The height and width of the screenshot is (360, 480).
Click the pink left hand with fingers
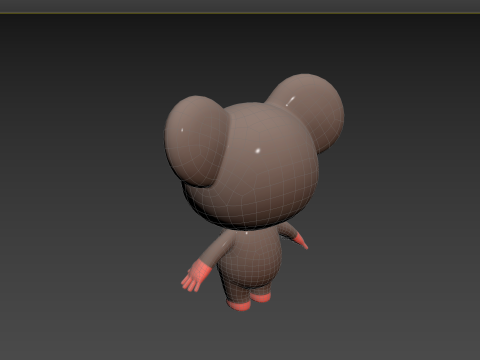(x=196, y=276)
